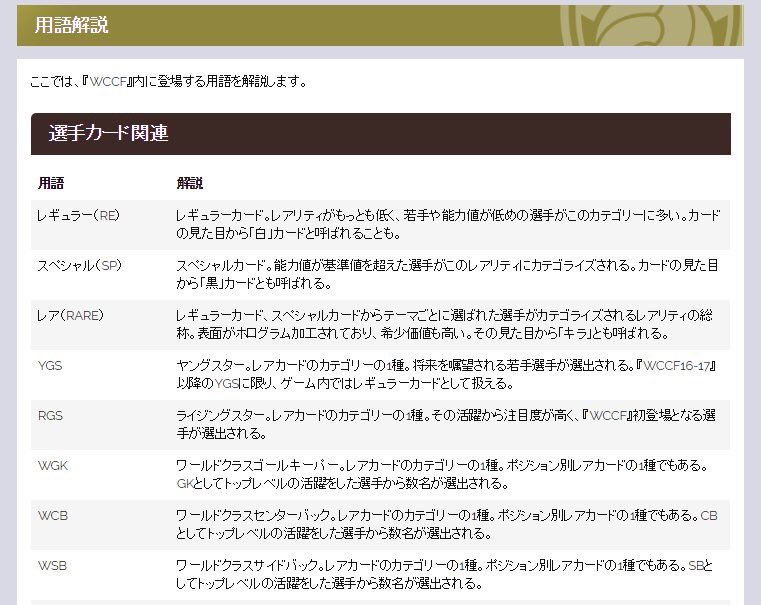This screenshot has height=605, width=761.
Task: Select the レギュラーカード description text
Action: pos(448,224)
